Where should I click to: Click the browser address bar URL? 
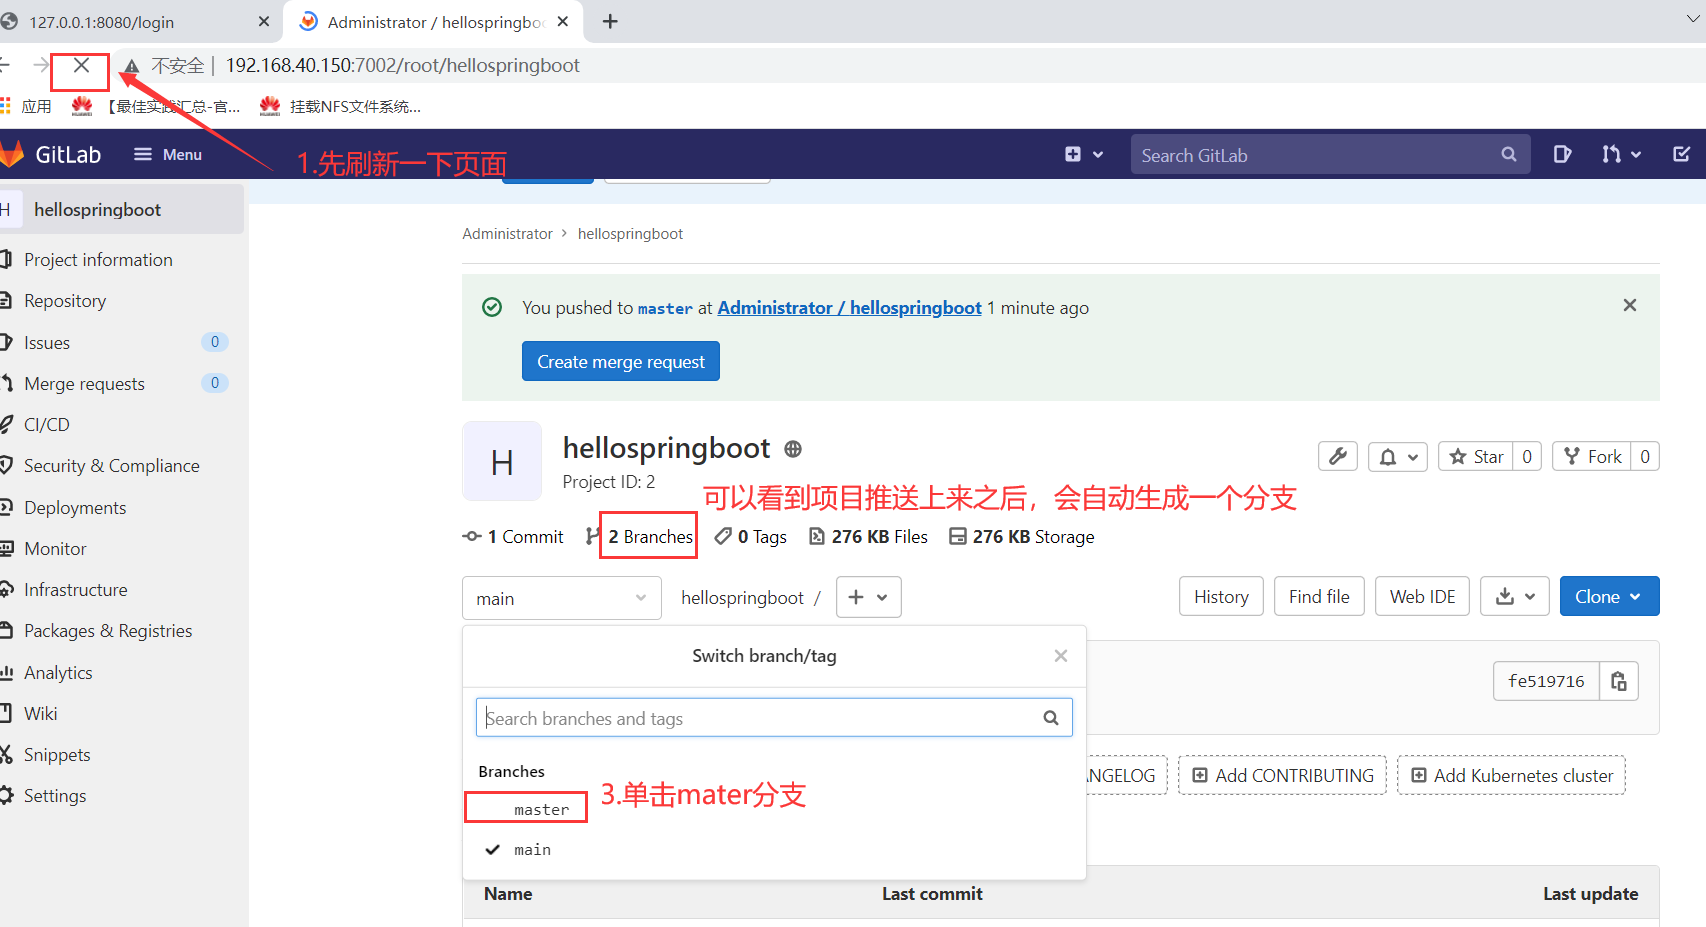click(x=402, y=65)
